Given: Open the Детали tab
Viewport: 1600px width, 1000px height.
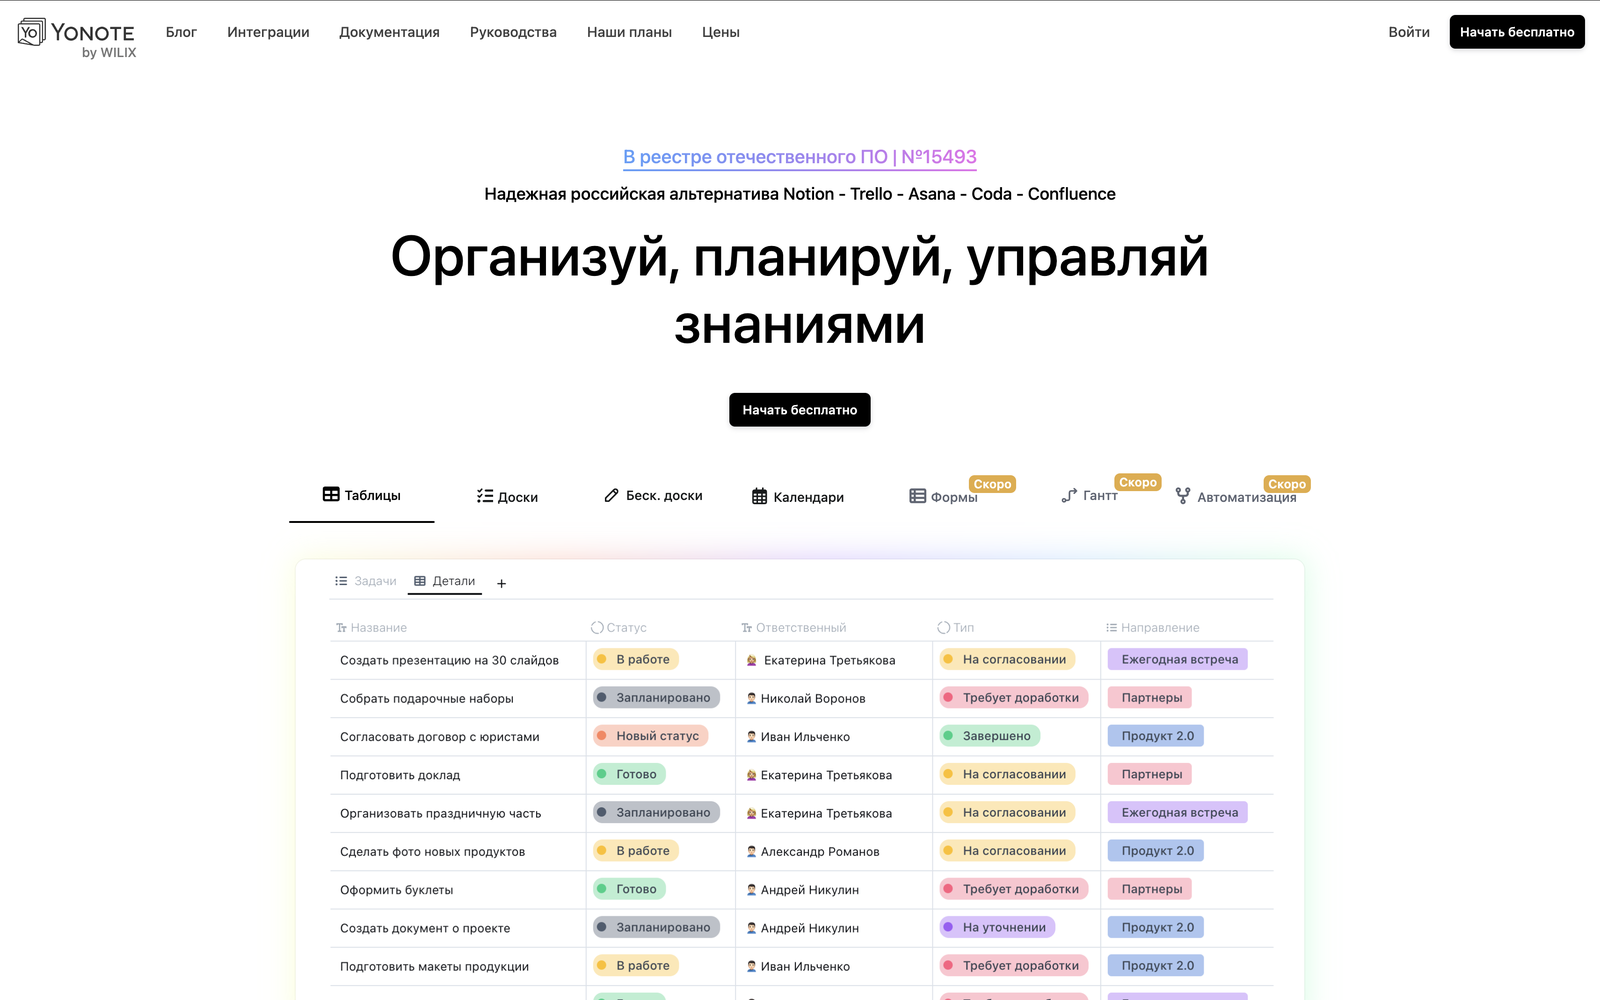Looking at the screenshot, I should coord(444,580).
